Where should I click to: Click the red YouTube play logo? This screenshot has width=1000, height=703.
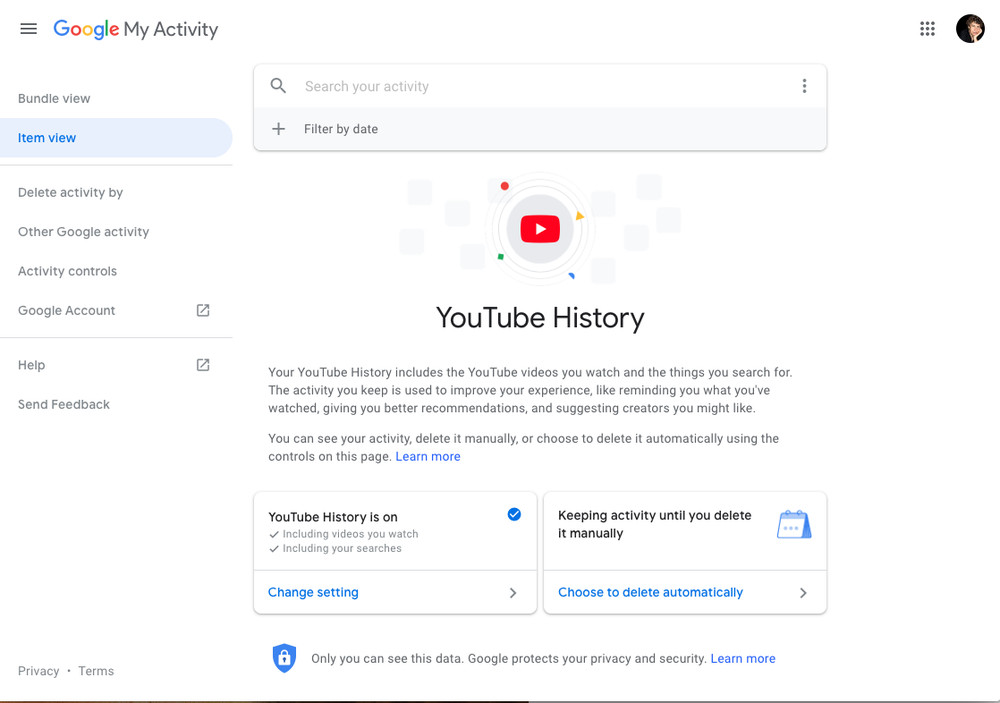click(x=540, y=229)
